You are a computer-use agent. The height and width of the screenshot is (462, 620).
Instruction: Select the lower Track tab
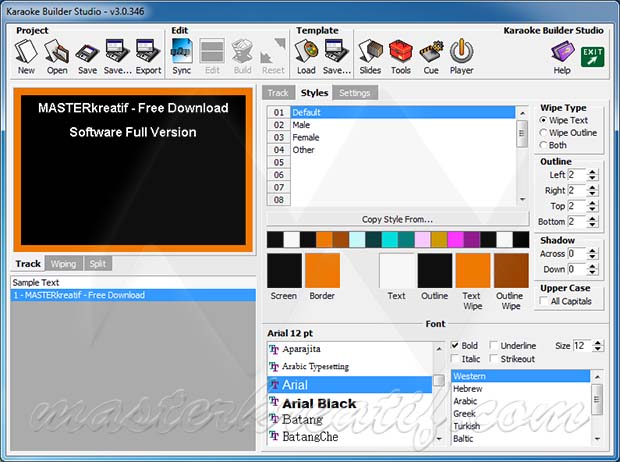(28, 264)
